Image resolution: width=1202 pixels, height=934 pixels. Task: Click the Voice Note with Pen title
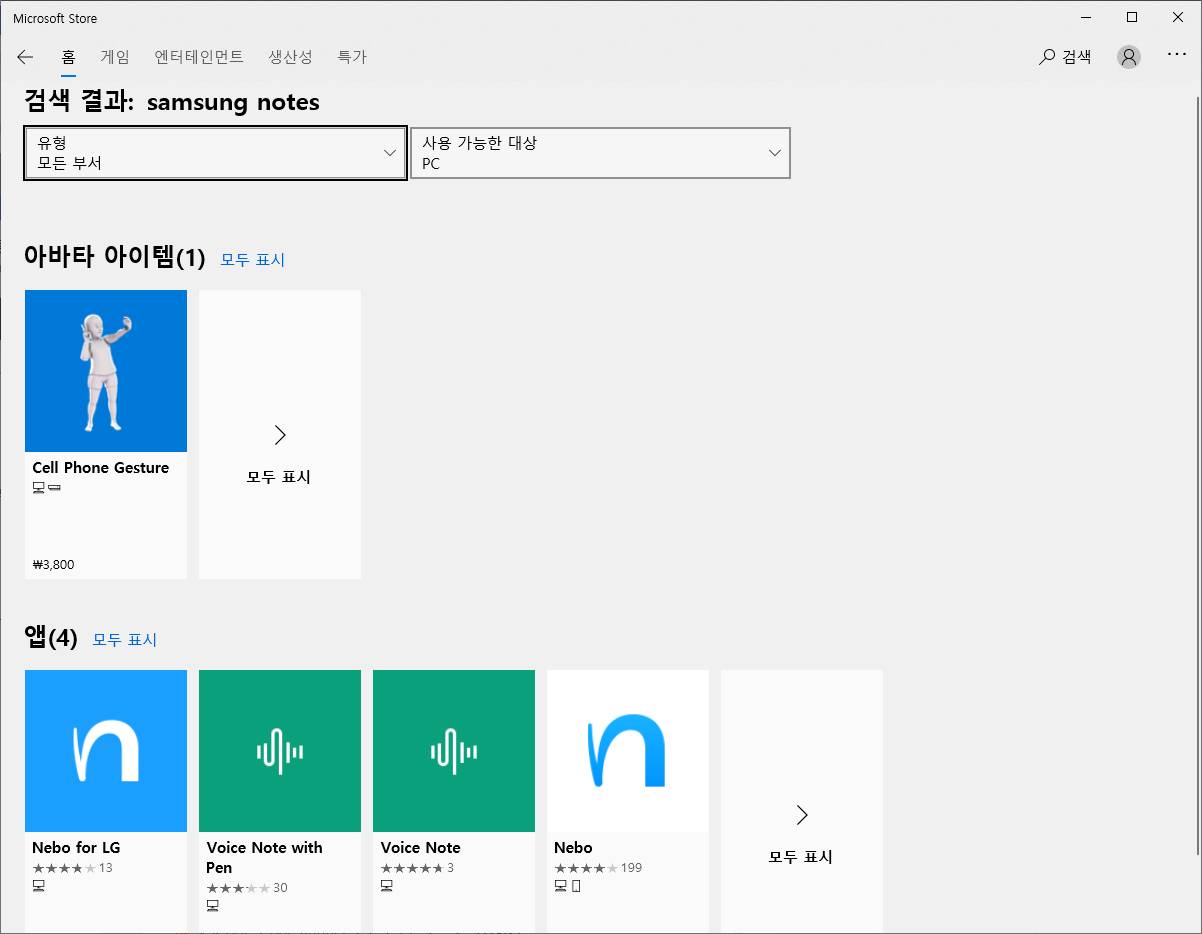click(x=265, y=857)
